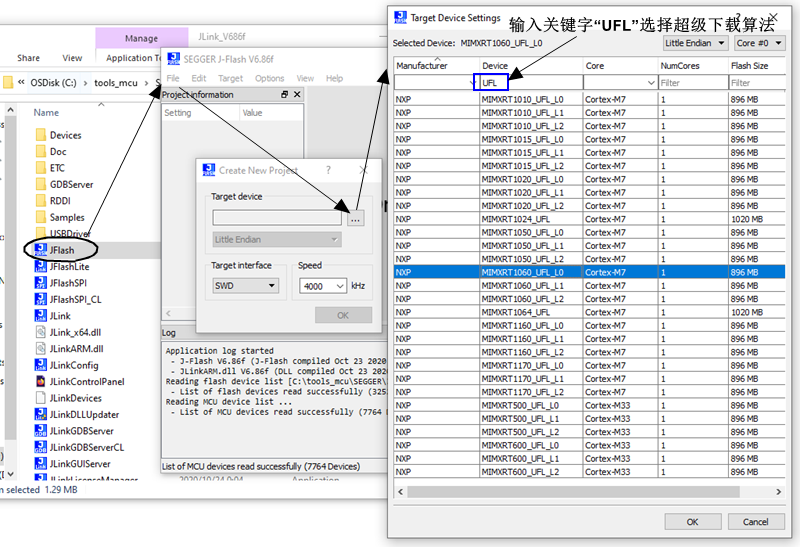Click the Target Device Settings title icon
The width and height of the screenshot is (800, 547).
pyautogui.click(x=401, y=17)
